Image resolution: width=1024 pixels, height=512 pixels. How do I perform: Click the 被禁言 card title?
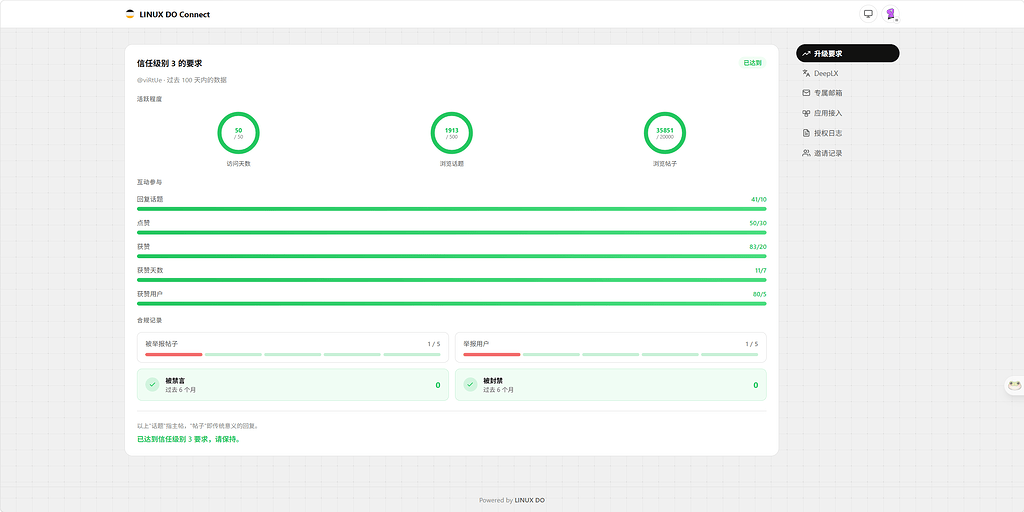click(x=175, y=380)
